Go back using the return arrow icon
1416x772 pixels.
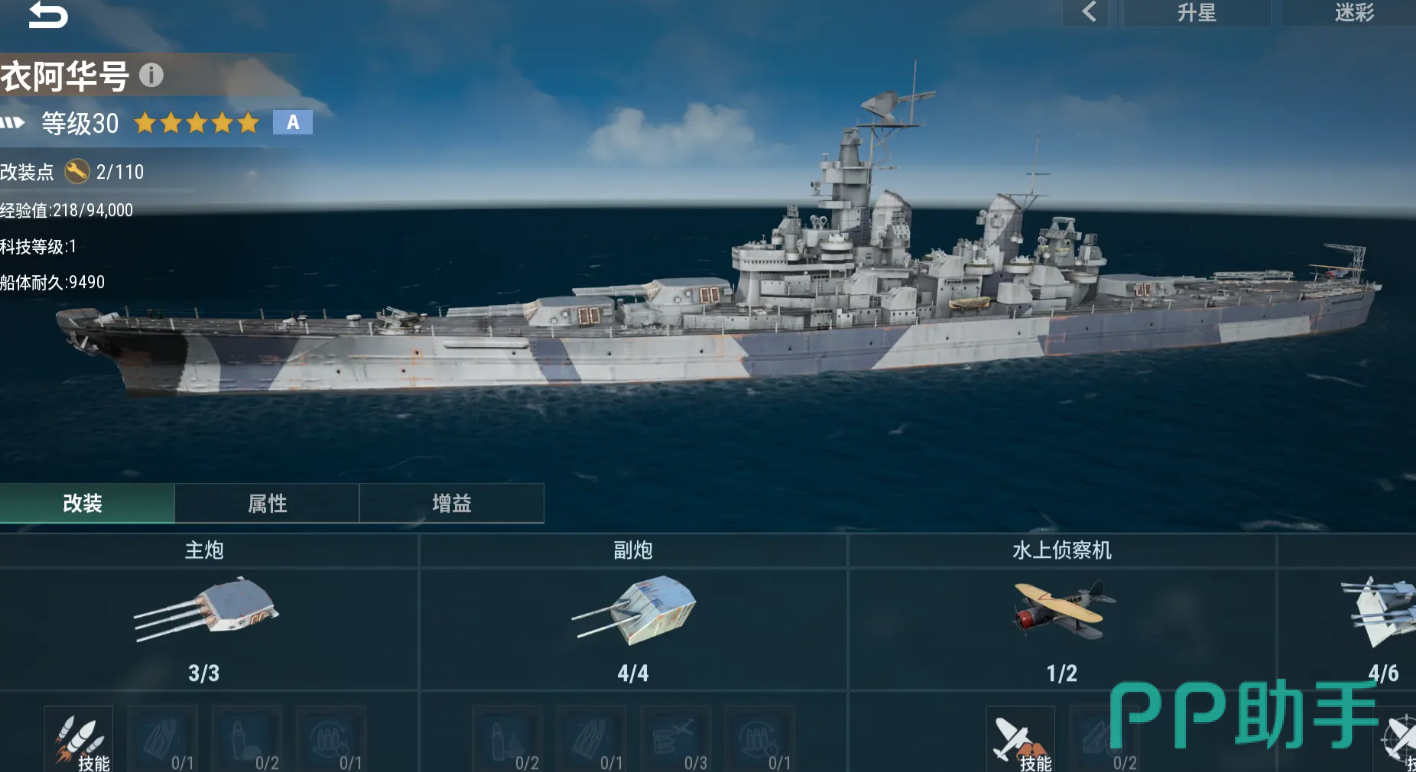point(47,14)
